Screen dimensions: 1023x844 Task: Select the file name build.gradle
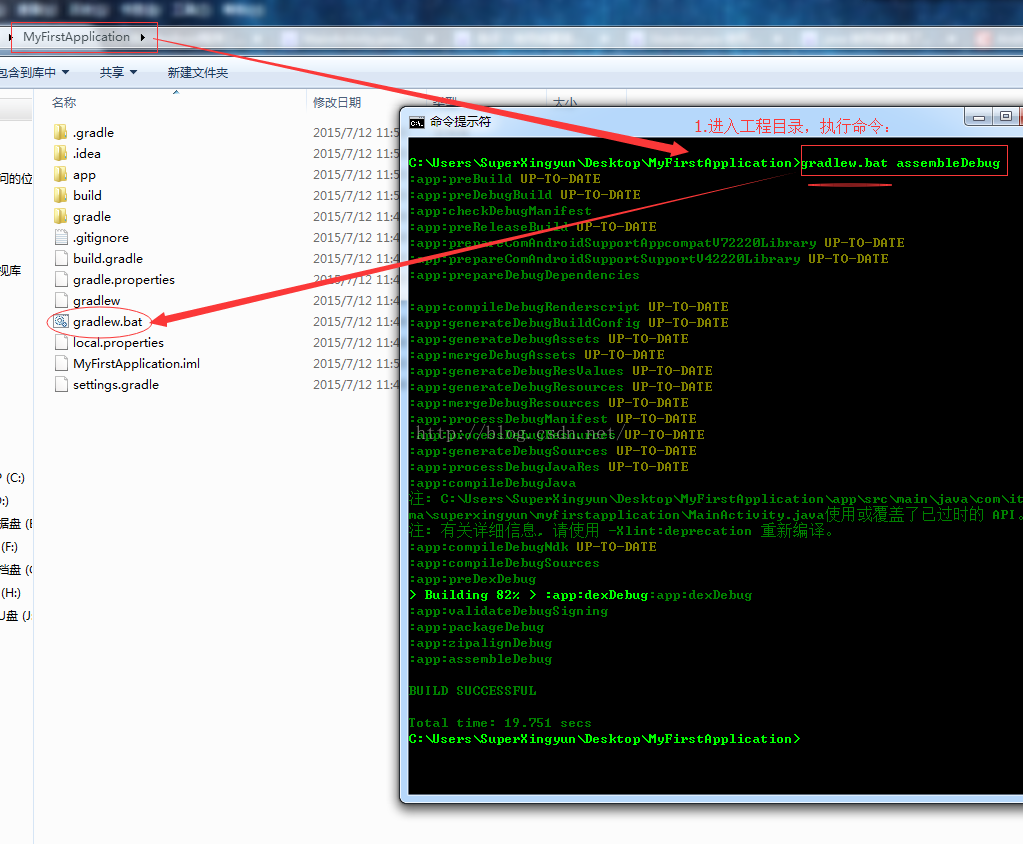click(108, 258)
